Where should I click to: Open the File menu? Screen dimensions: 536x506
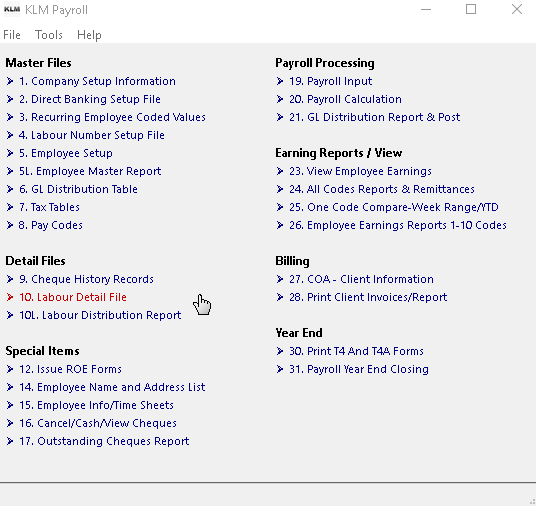click(12, 35)
